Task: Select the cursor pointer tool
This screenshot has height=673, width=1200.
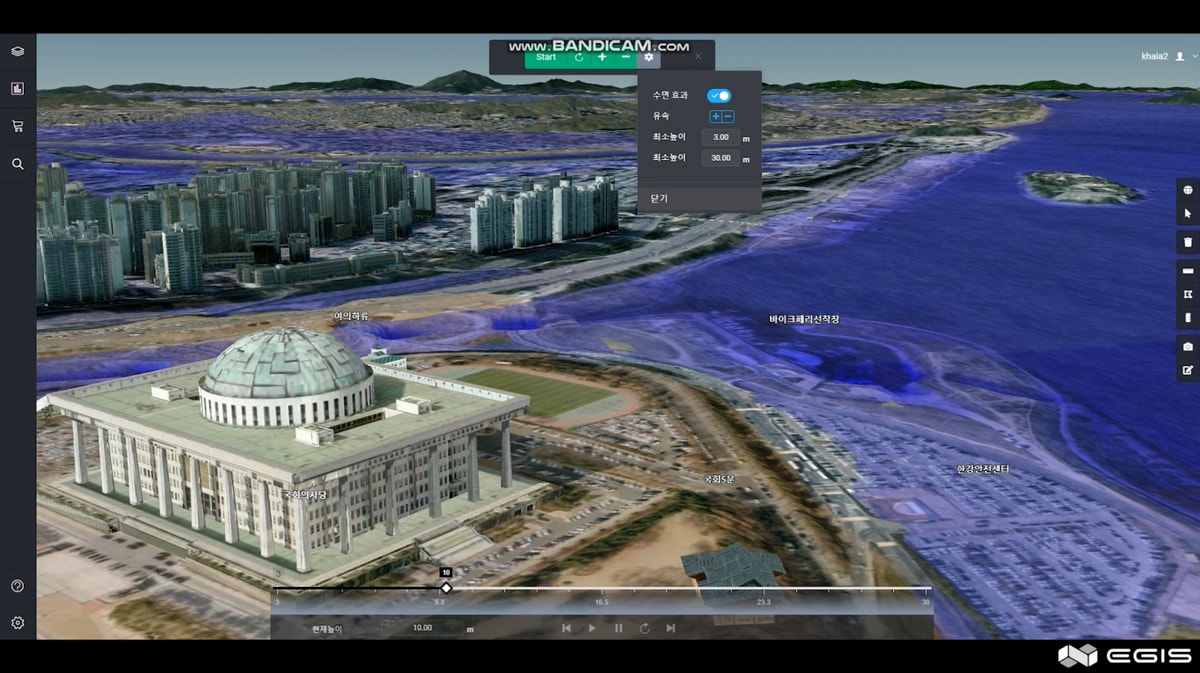Action: 1188,214
